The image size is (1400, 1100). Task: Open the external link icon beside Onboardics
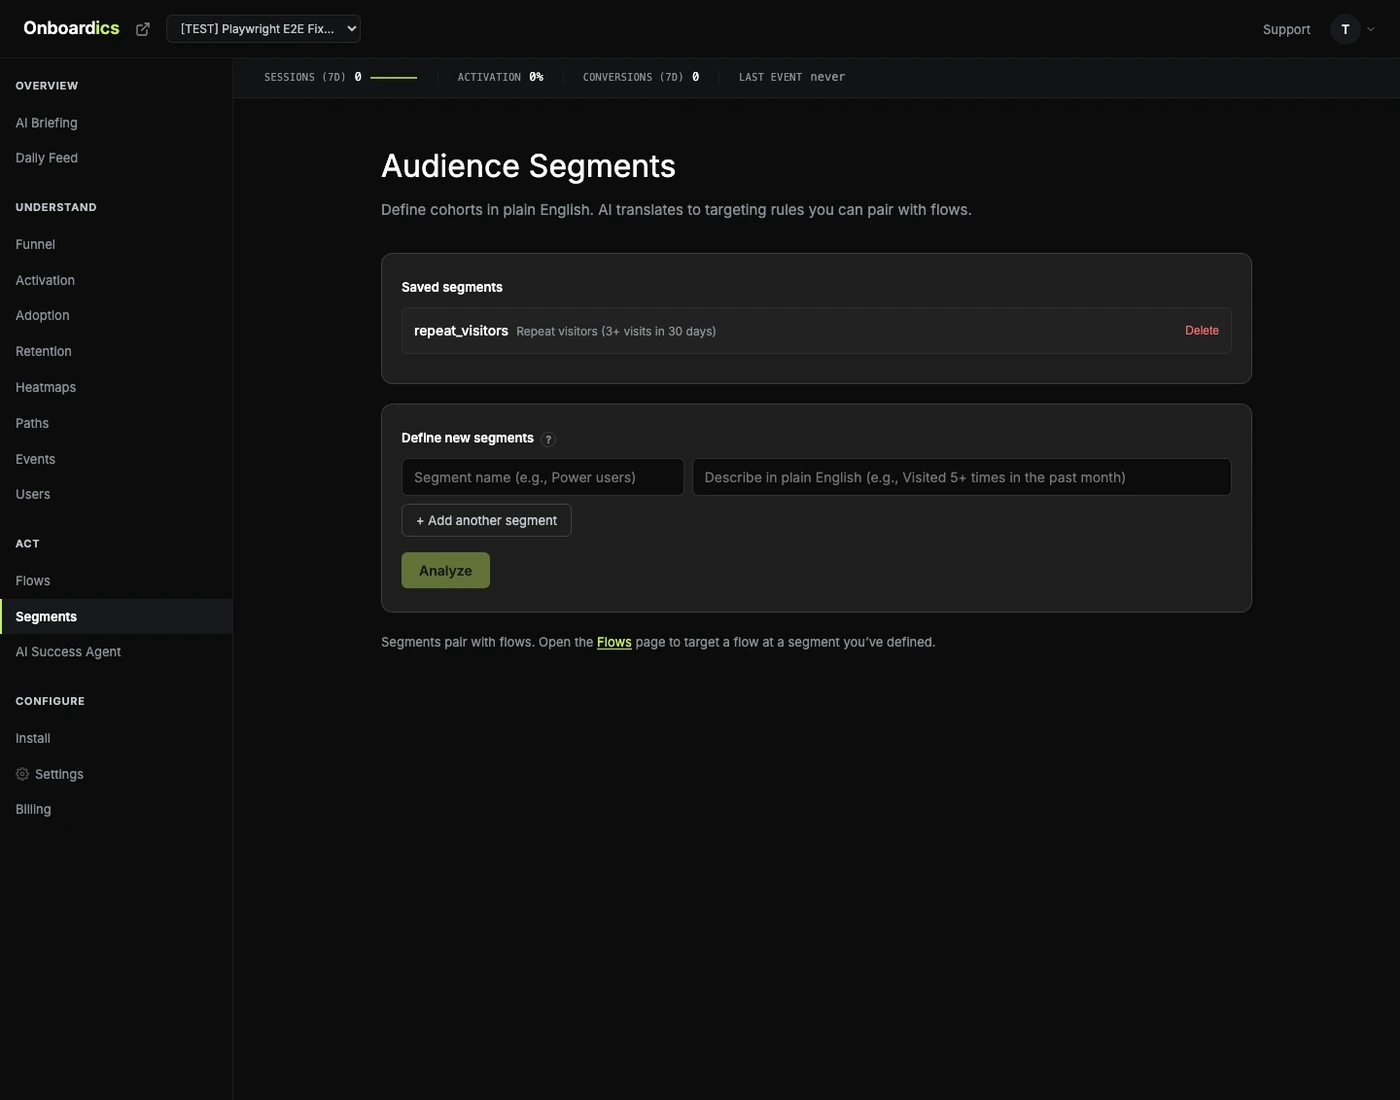pyautogui.click(x=143, y=29)
